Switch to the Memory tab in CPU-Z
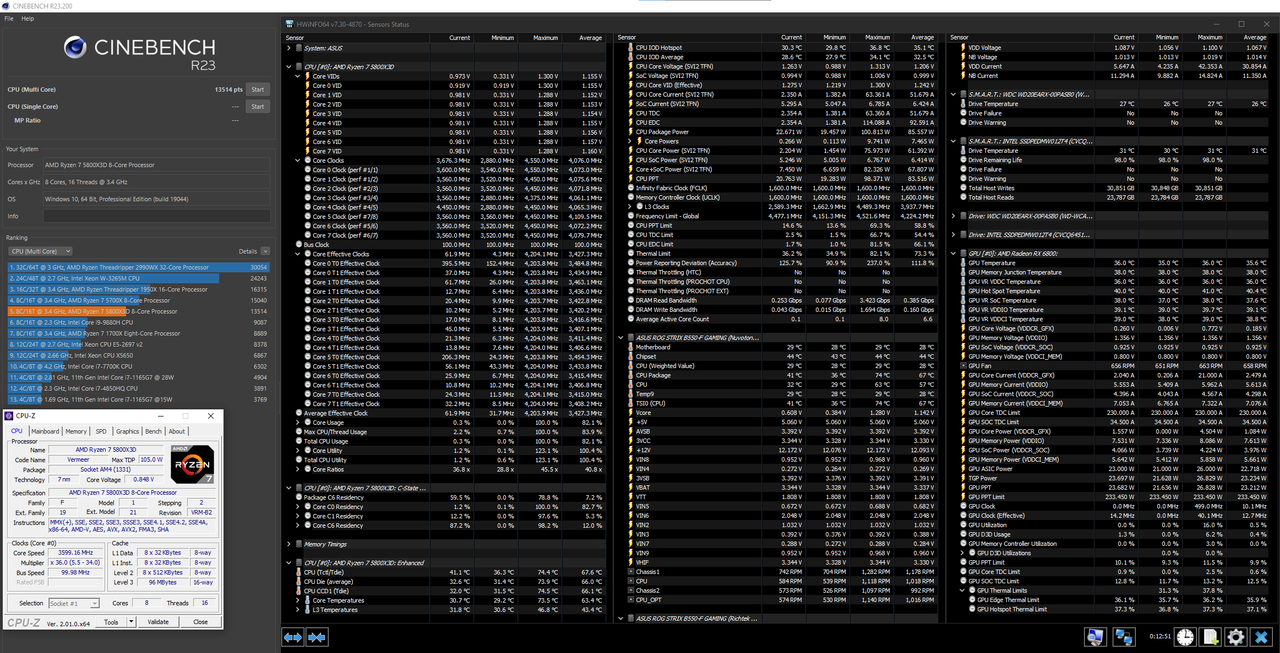This screenshot has height=653, width=1280. pyautogui.click(x=76, y=431)
